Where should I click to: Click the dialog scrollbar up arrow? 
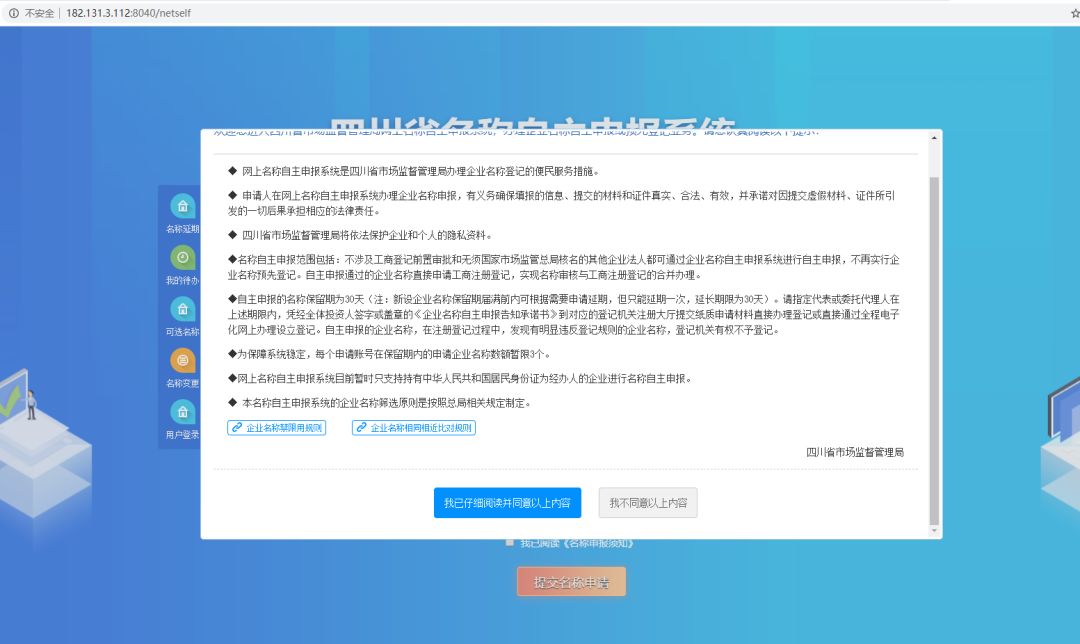click(x=934, y=138)
